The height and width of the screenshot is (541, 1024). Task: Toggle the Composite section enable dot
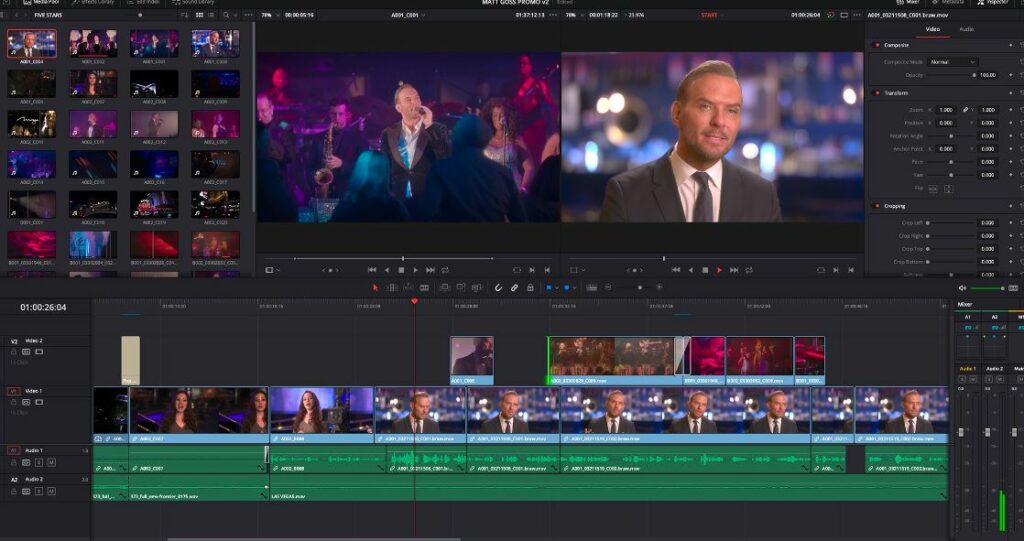877,45
